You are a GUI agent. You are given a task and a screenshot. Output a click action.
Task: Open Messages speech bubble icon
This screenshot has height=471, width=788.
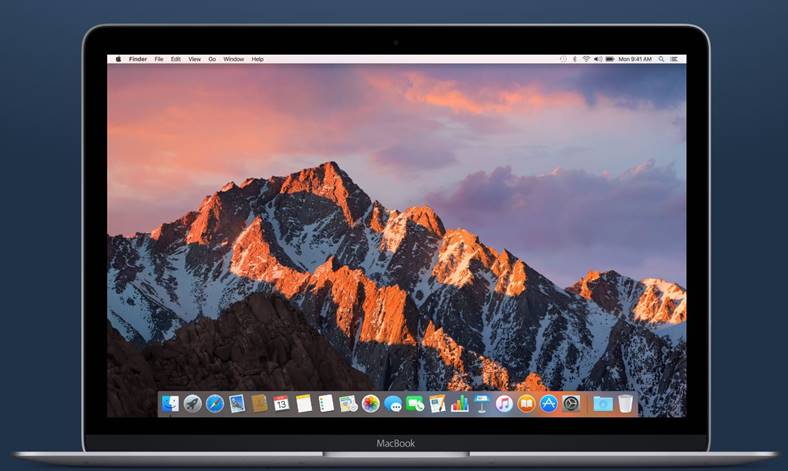point(392,404)
